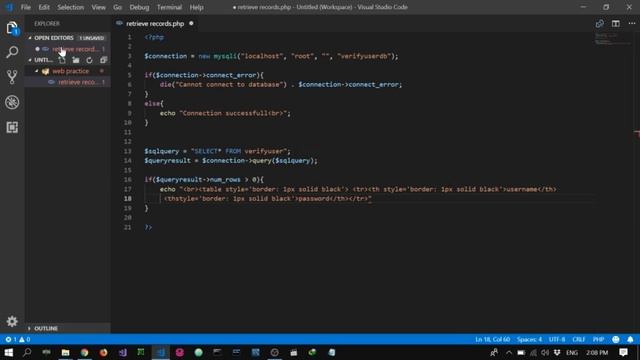Image resolution: width=640 pixels, height=360 pixels.
Task: Open More Actions ellipsis in editor
Action: pyautogui.click(x=631, y=24)
